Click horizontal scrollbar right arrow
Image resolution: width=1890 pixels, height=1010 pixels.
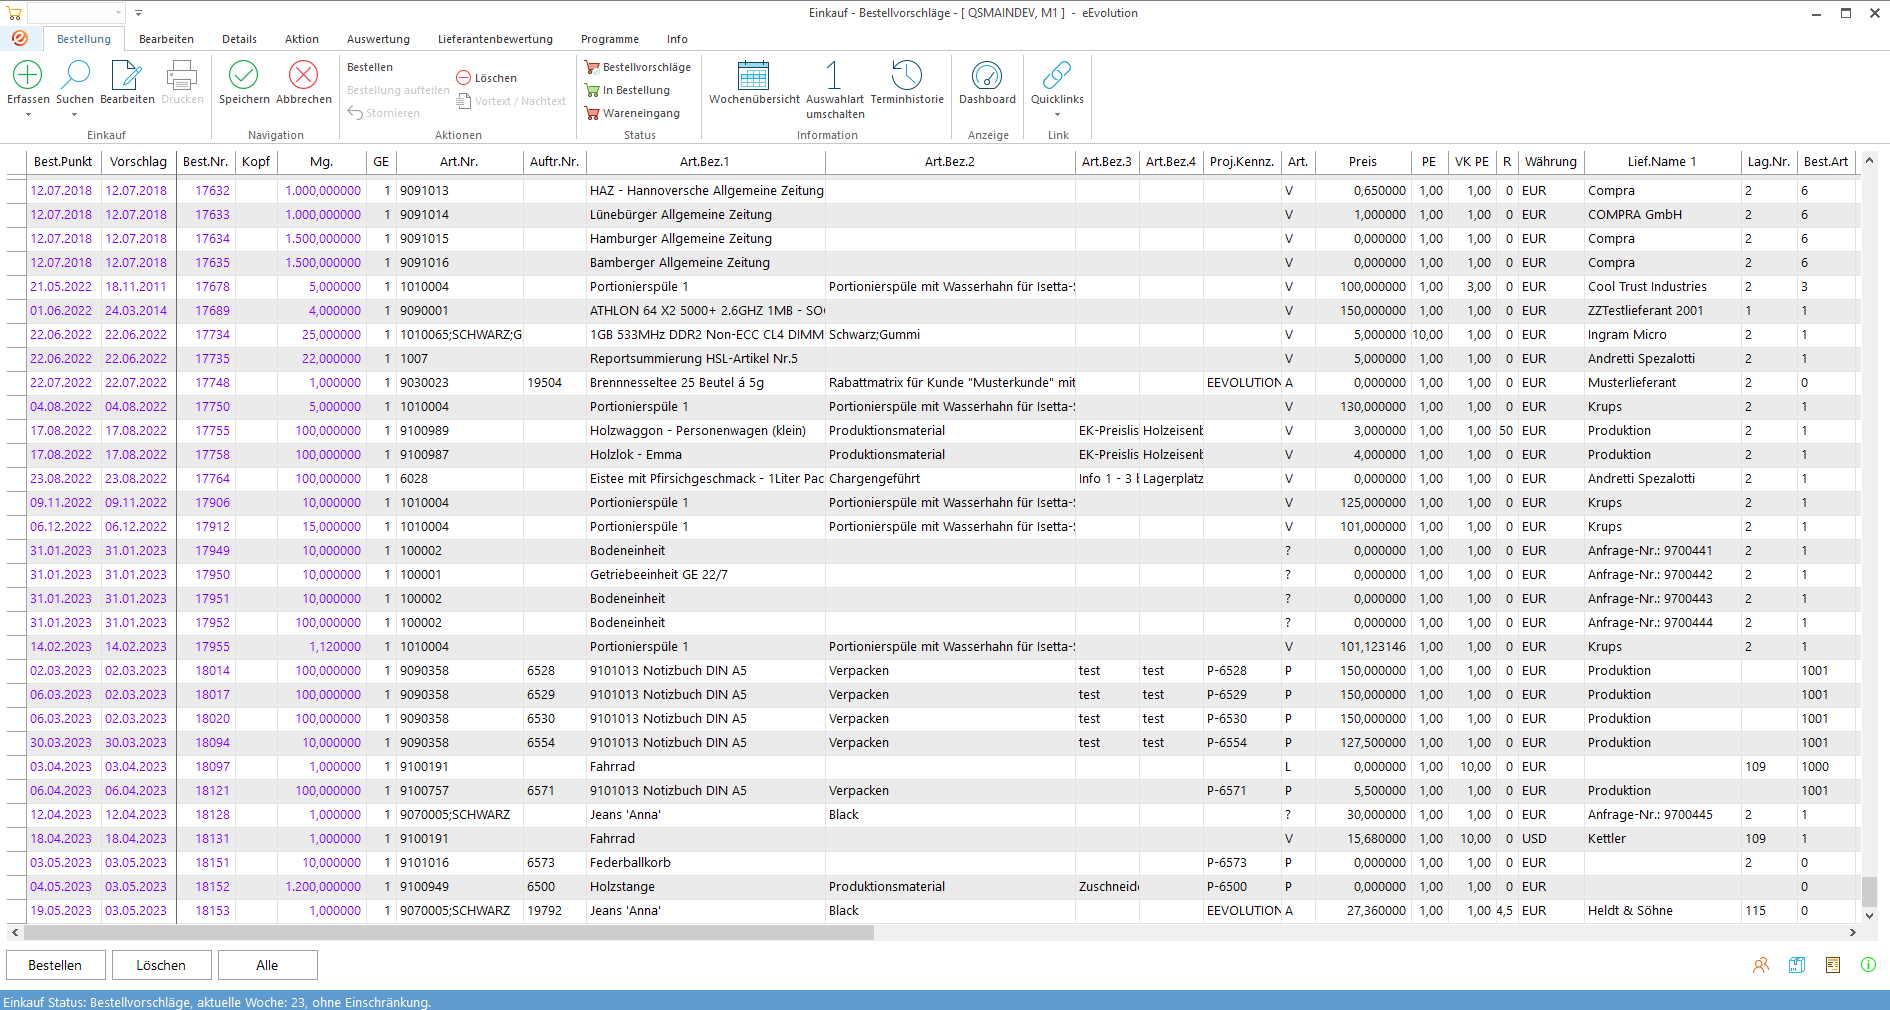pos(1852,932)
